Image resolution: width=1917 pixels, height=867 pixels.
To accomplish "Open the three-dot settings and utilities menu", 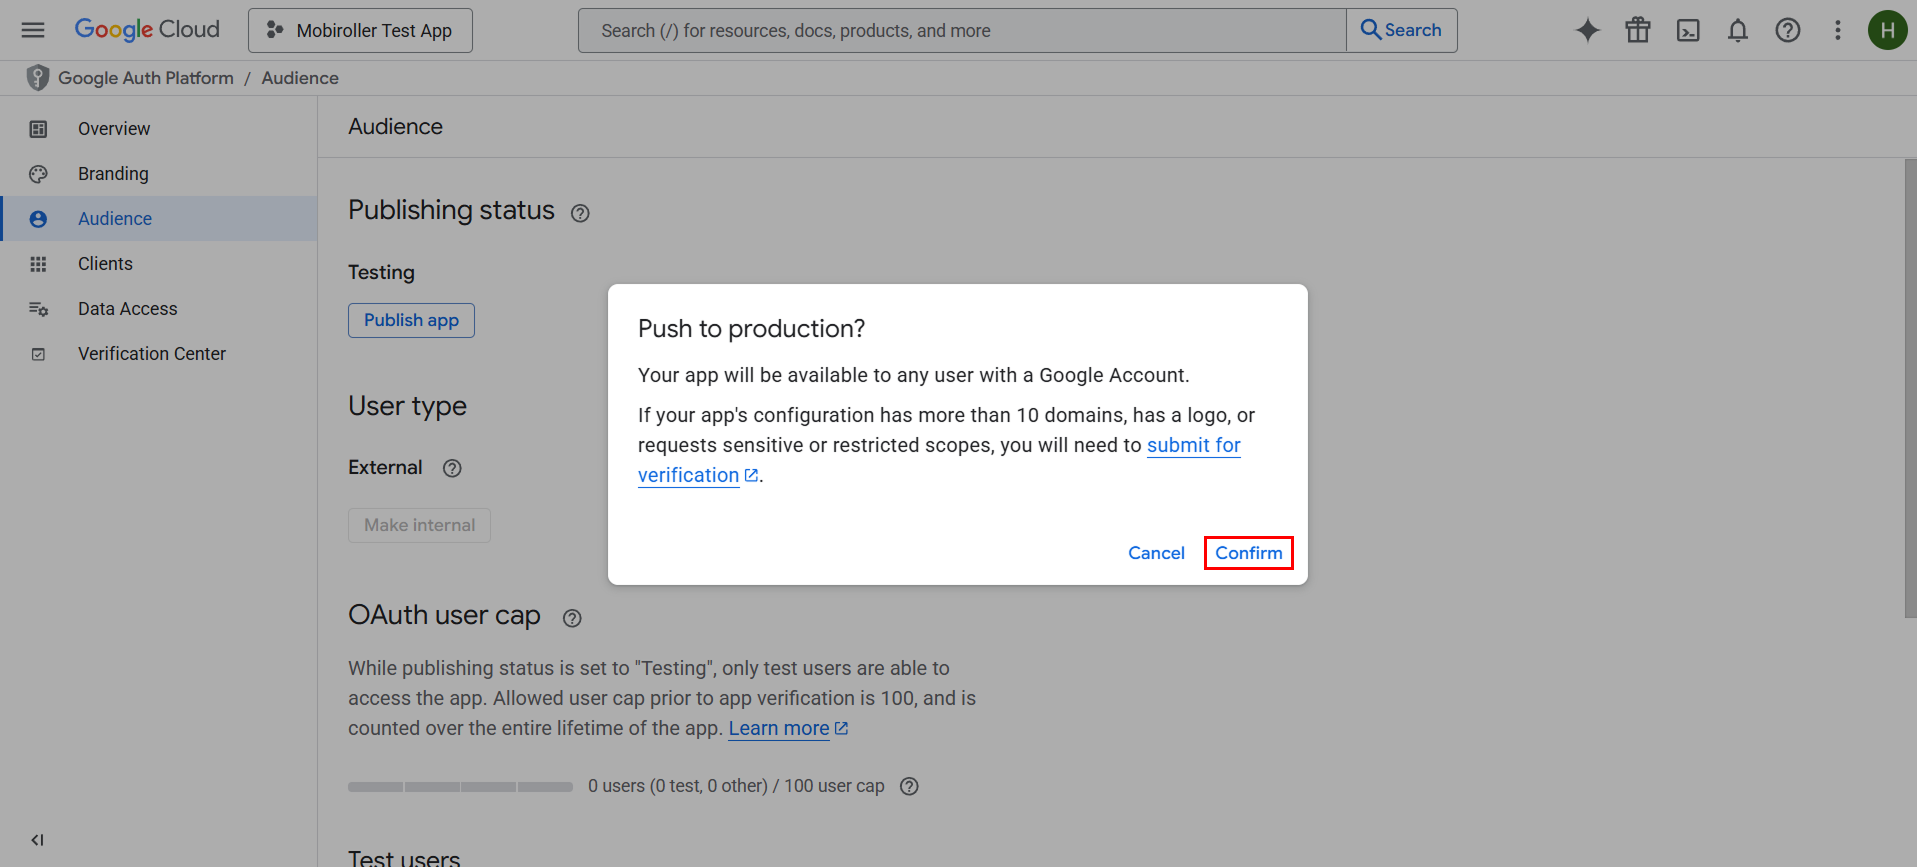I will tap(1838, 30).
